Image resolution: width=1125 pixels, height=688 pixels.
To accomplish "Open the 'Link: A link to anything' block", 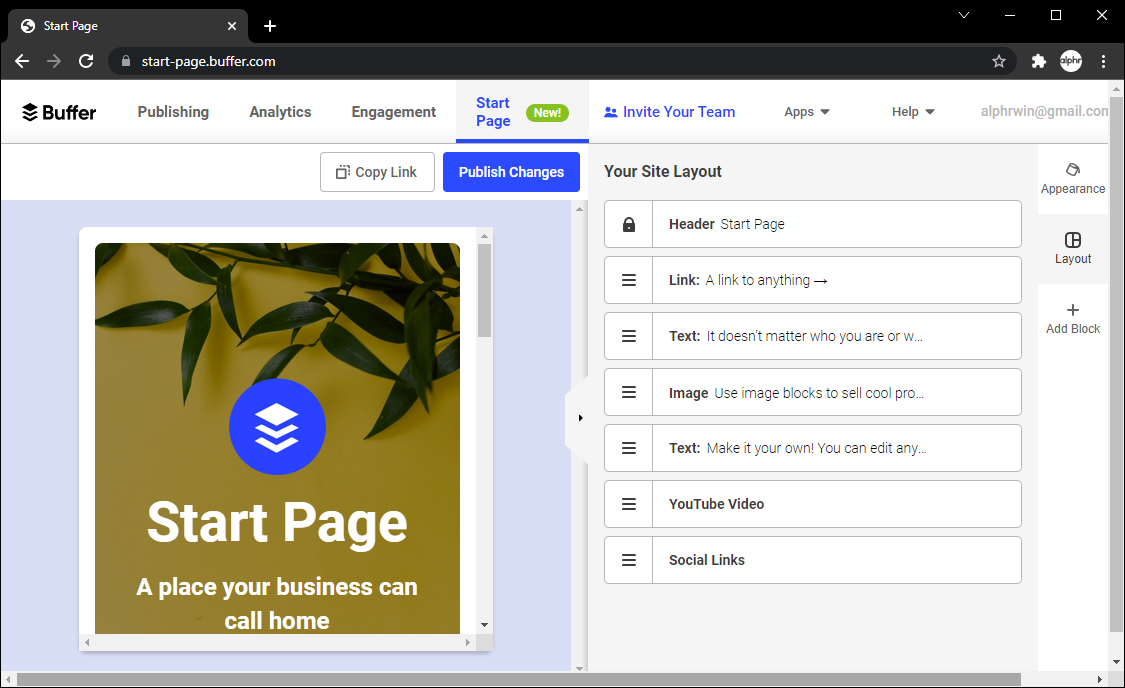I will click(x=813, y=281).
